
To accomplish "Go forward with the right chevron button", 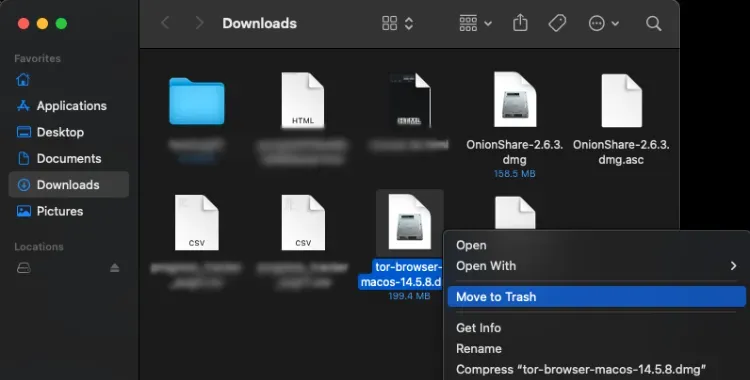I will [x=199, y=23].
